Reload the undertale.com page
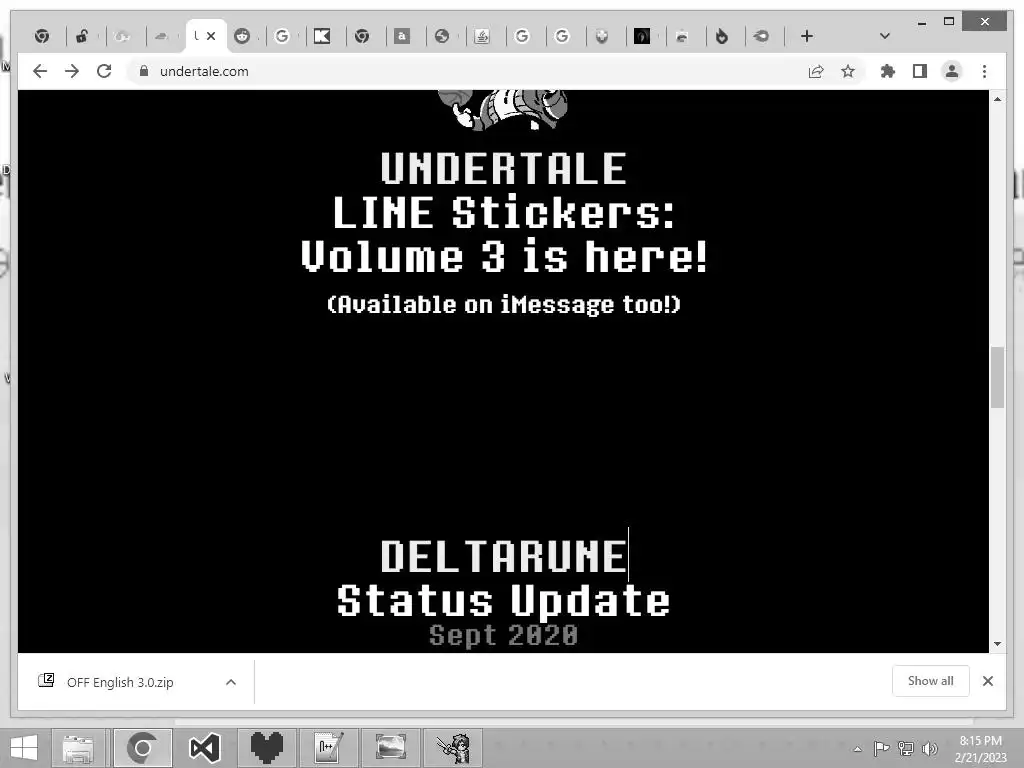This screenshot has width=1024, height=768. pos(104,71)
